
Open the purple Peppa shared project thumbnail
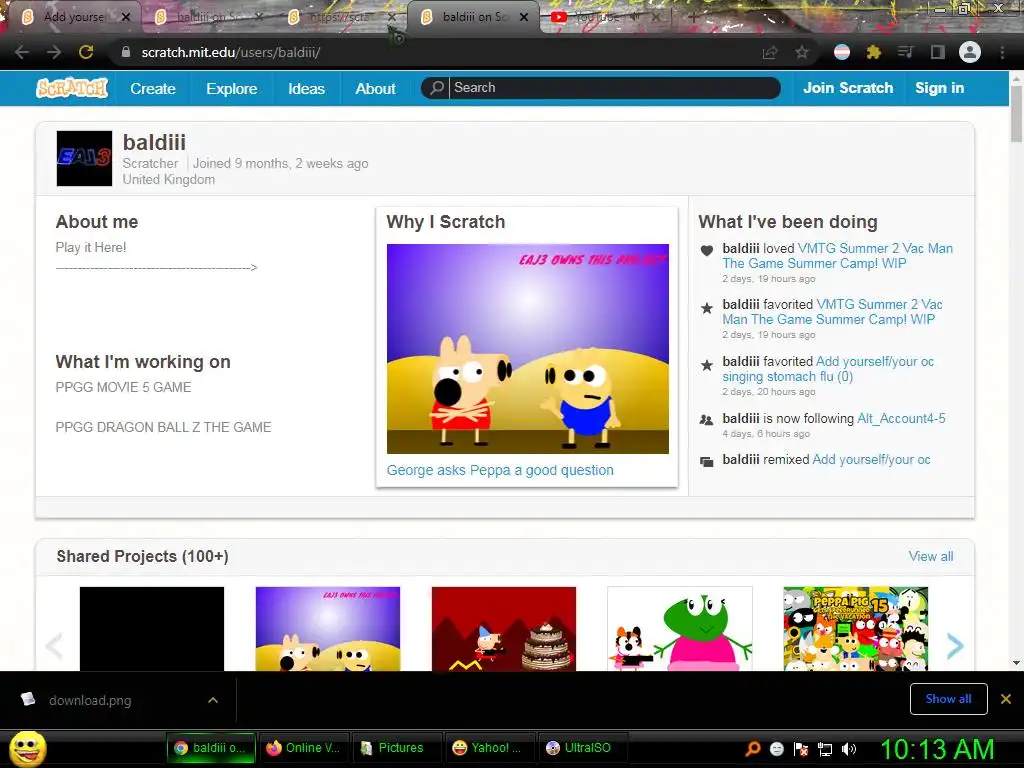(x=328, y=629)
